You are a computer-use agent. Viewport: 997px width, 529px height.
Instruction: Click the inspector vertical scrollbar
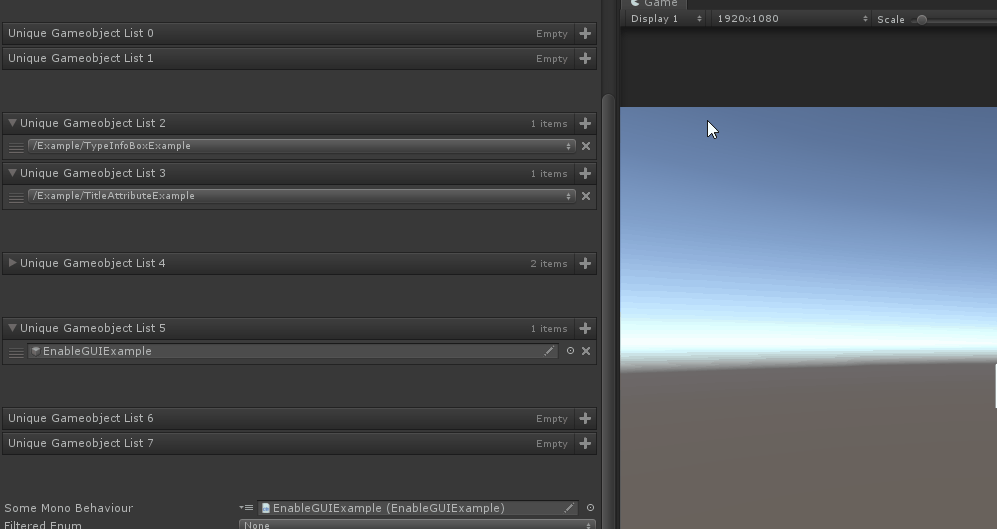[x=608, y=312]
